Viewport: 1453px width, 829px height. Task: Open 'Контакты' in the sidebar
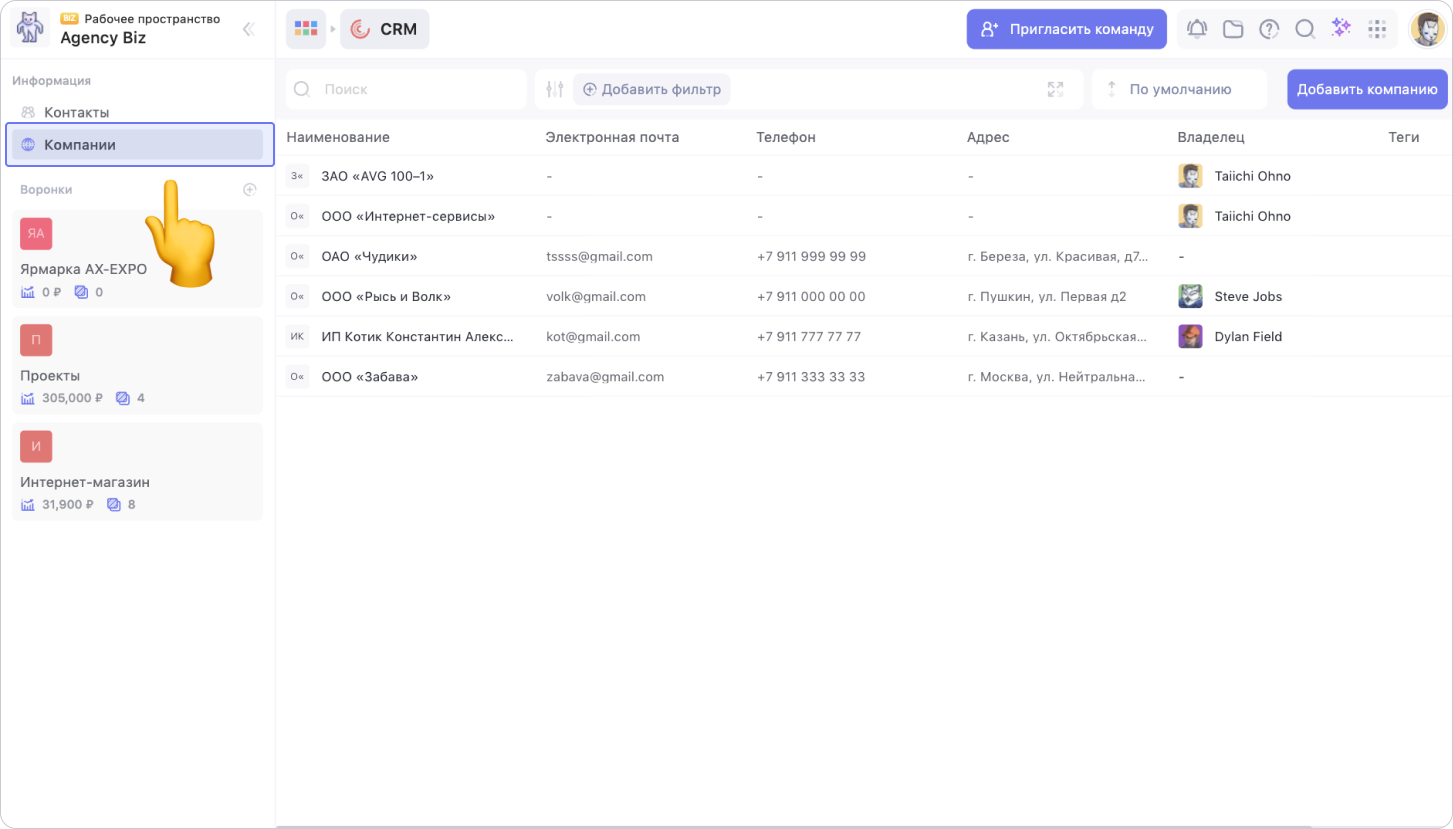pyautogui.click(x=77, y=112)
